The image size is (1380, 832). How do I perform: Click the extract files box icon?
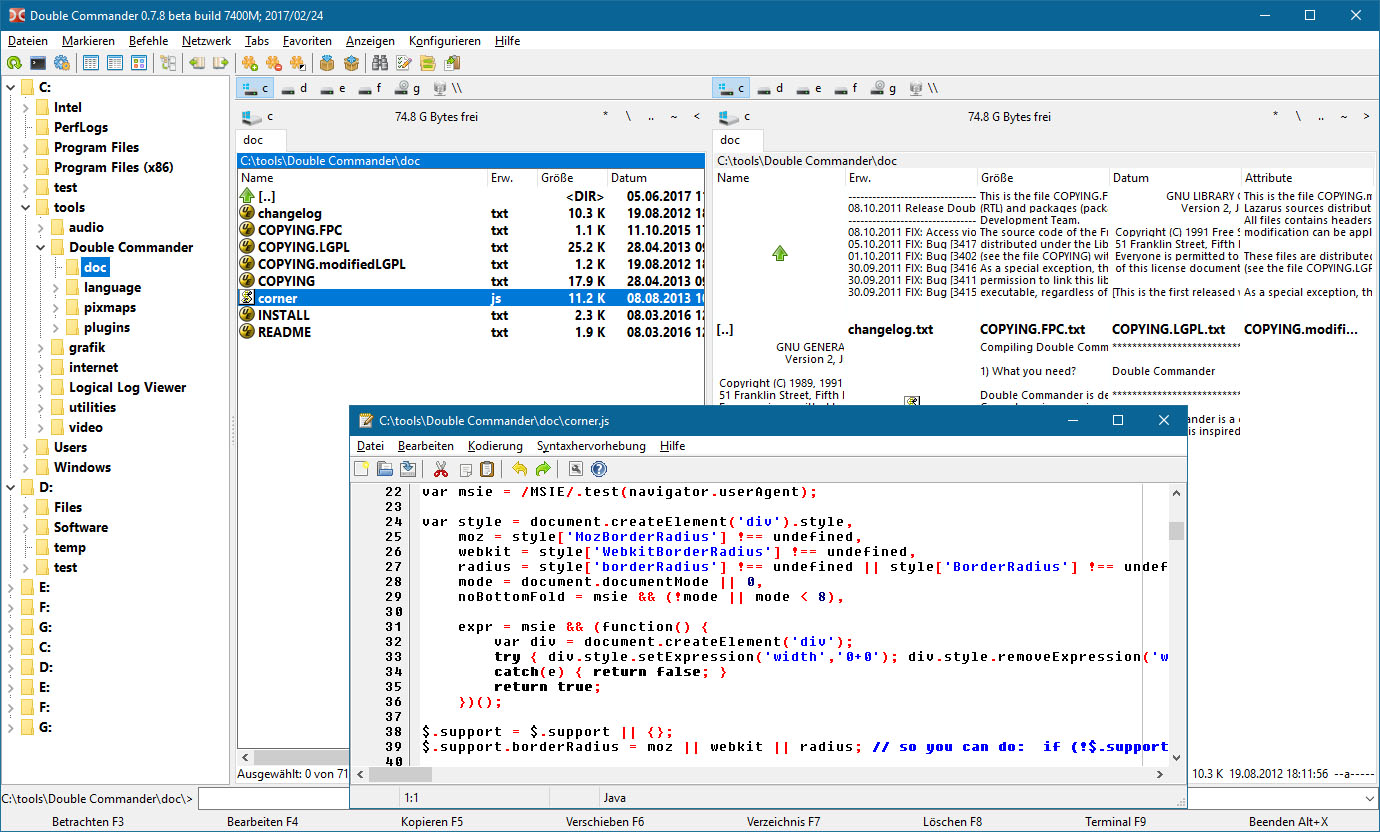(351, 63)
